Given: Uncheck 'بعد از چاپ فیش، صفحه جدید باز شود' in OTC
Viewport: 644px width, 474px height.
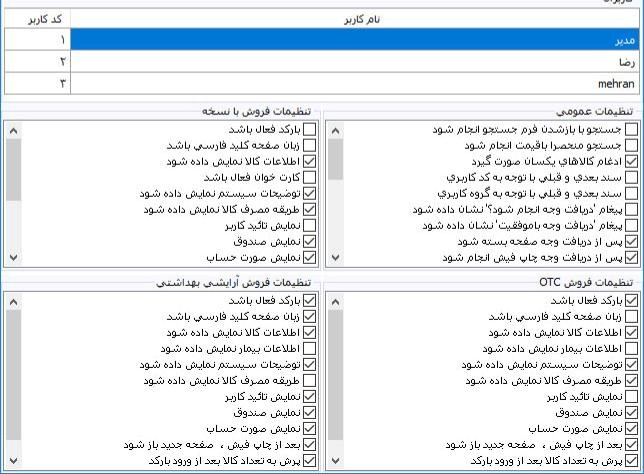Looking at the screenshot, I should [631, 445].
